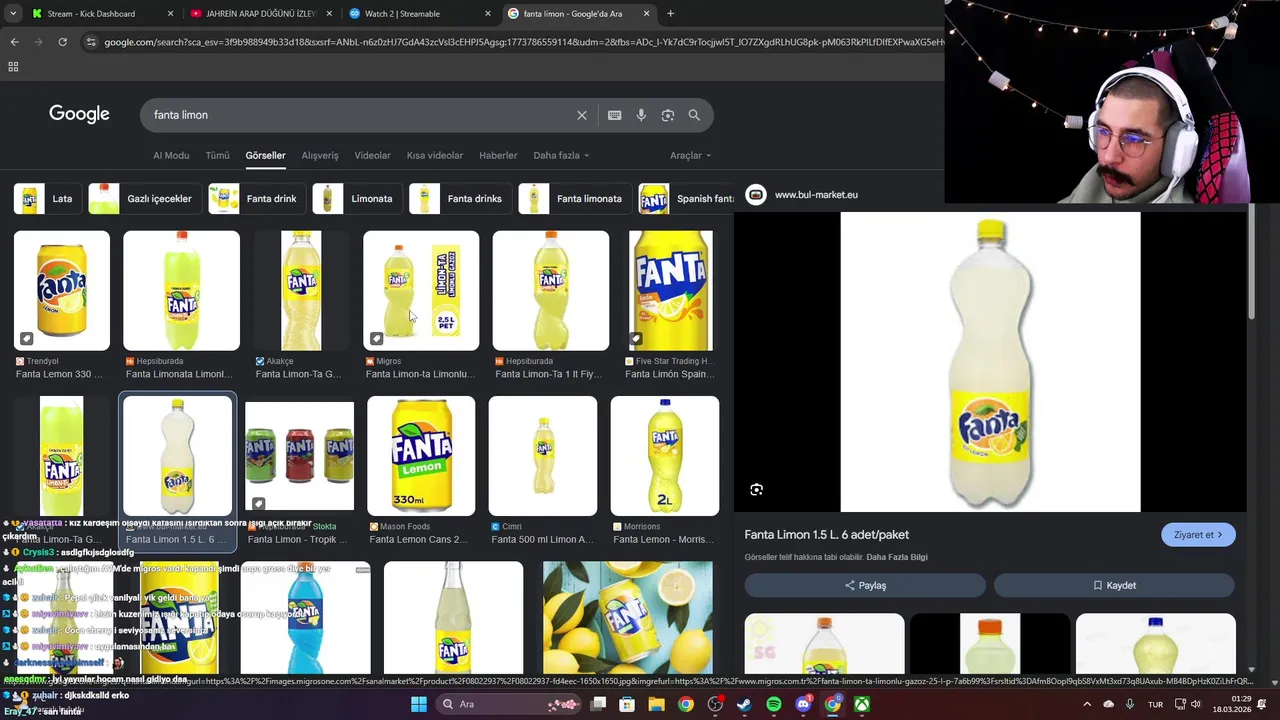Select the AI Modu search tab

tap(171, 156)
